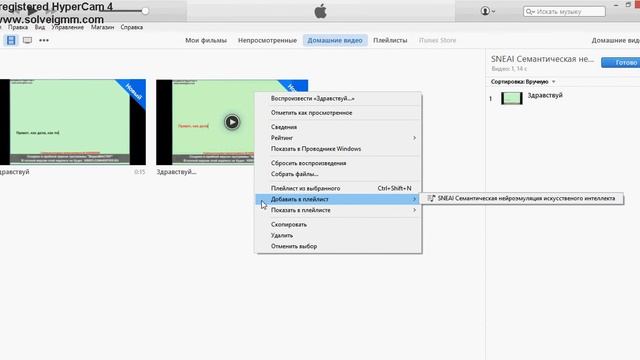Select 'Сбросить воспроизведения'
Viewport: 640px width, 360px height.
(338, 163)
